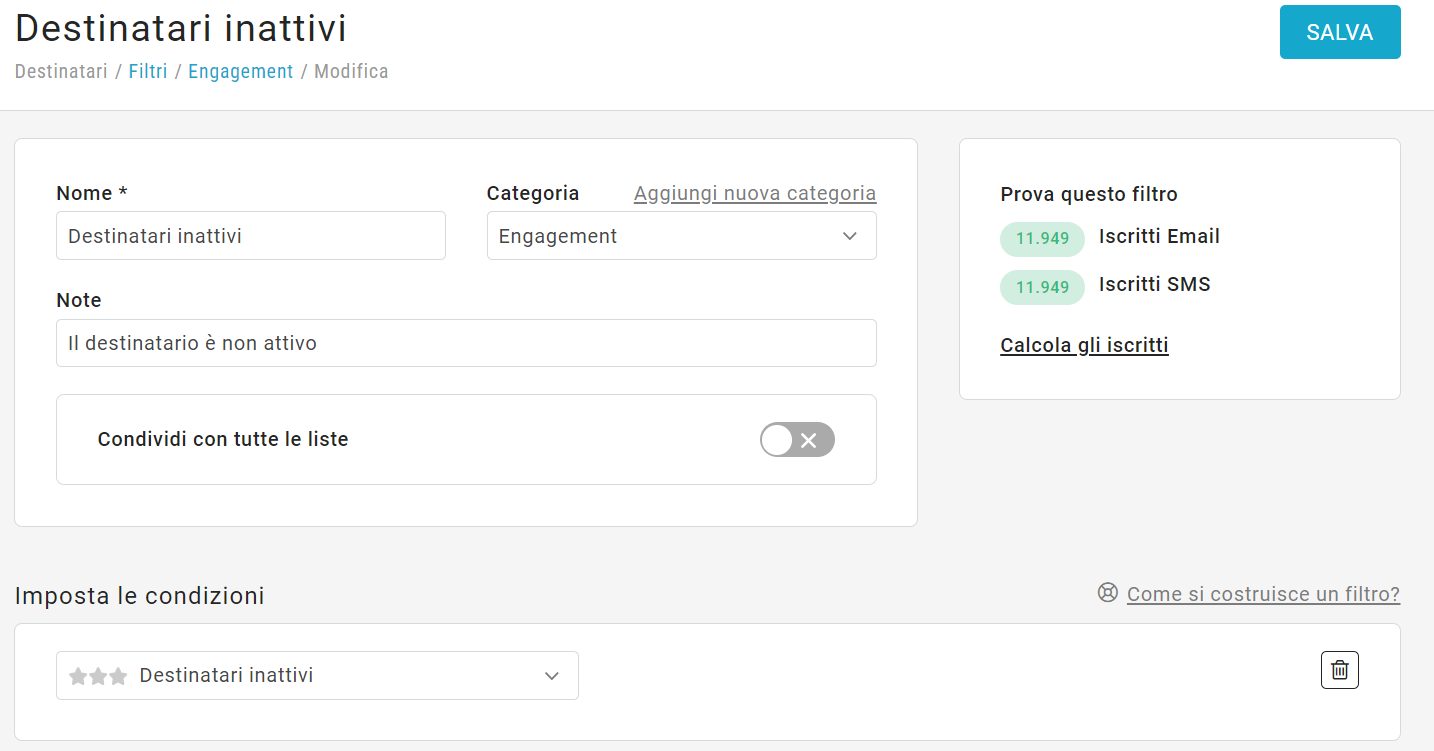Toggle Condividi con tutte le liste switch
Image resolution: width=1434 pixels, height=751 pixels.
coord(797,440)
